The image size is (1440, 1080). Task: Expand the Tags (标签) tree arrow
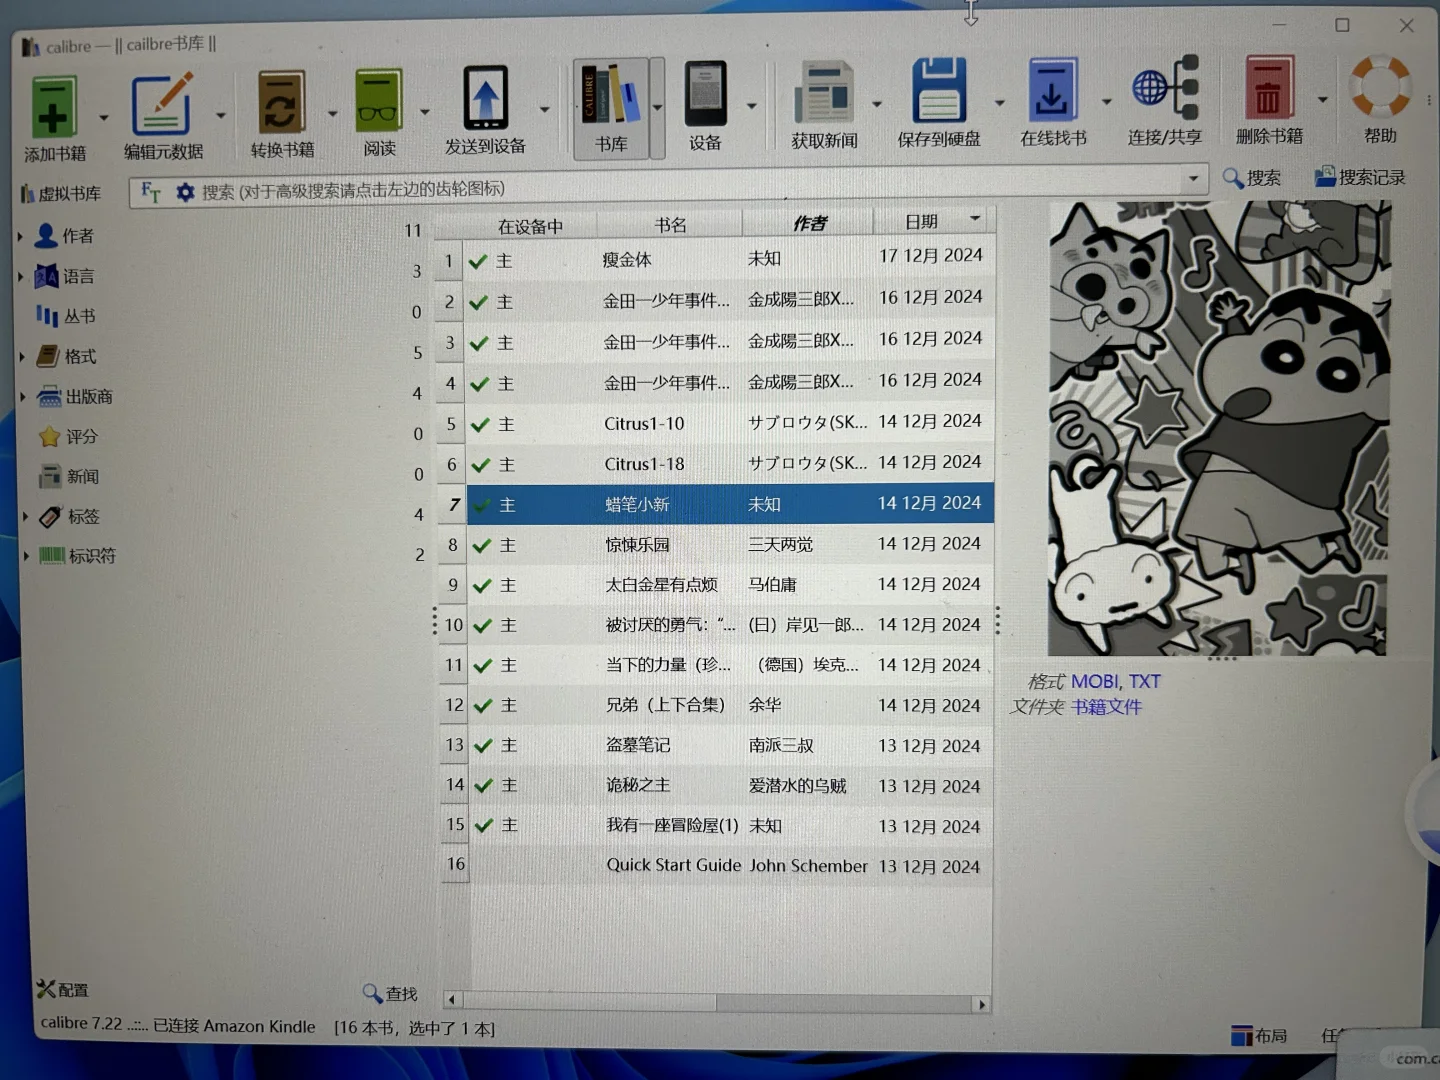click(x=26, y=516)
